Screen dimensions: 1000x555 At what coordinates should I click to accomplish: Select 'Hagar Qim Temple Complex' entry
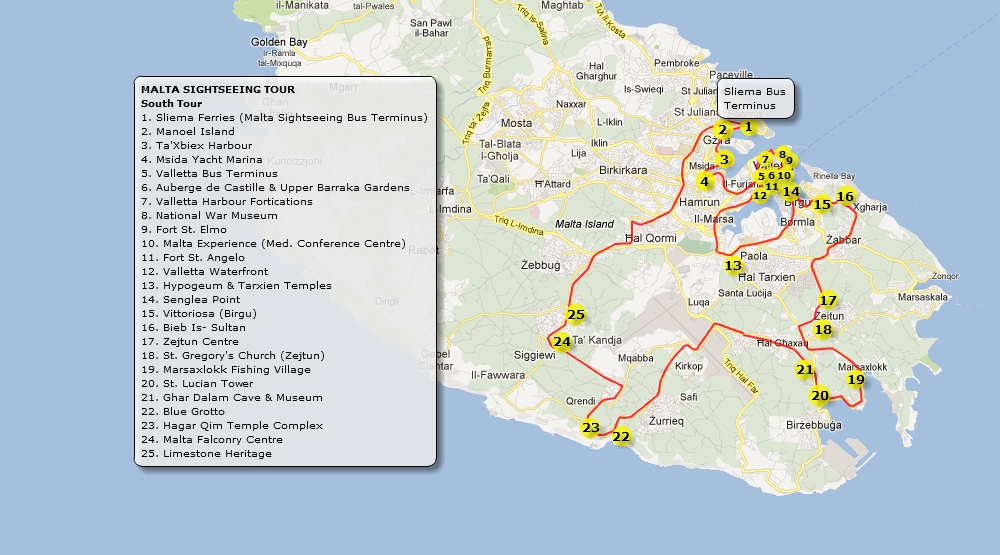point(232,426)
